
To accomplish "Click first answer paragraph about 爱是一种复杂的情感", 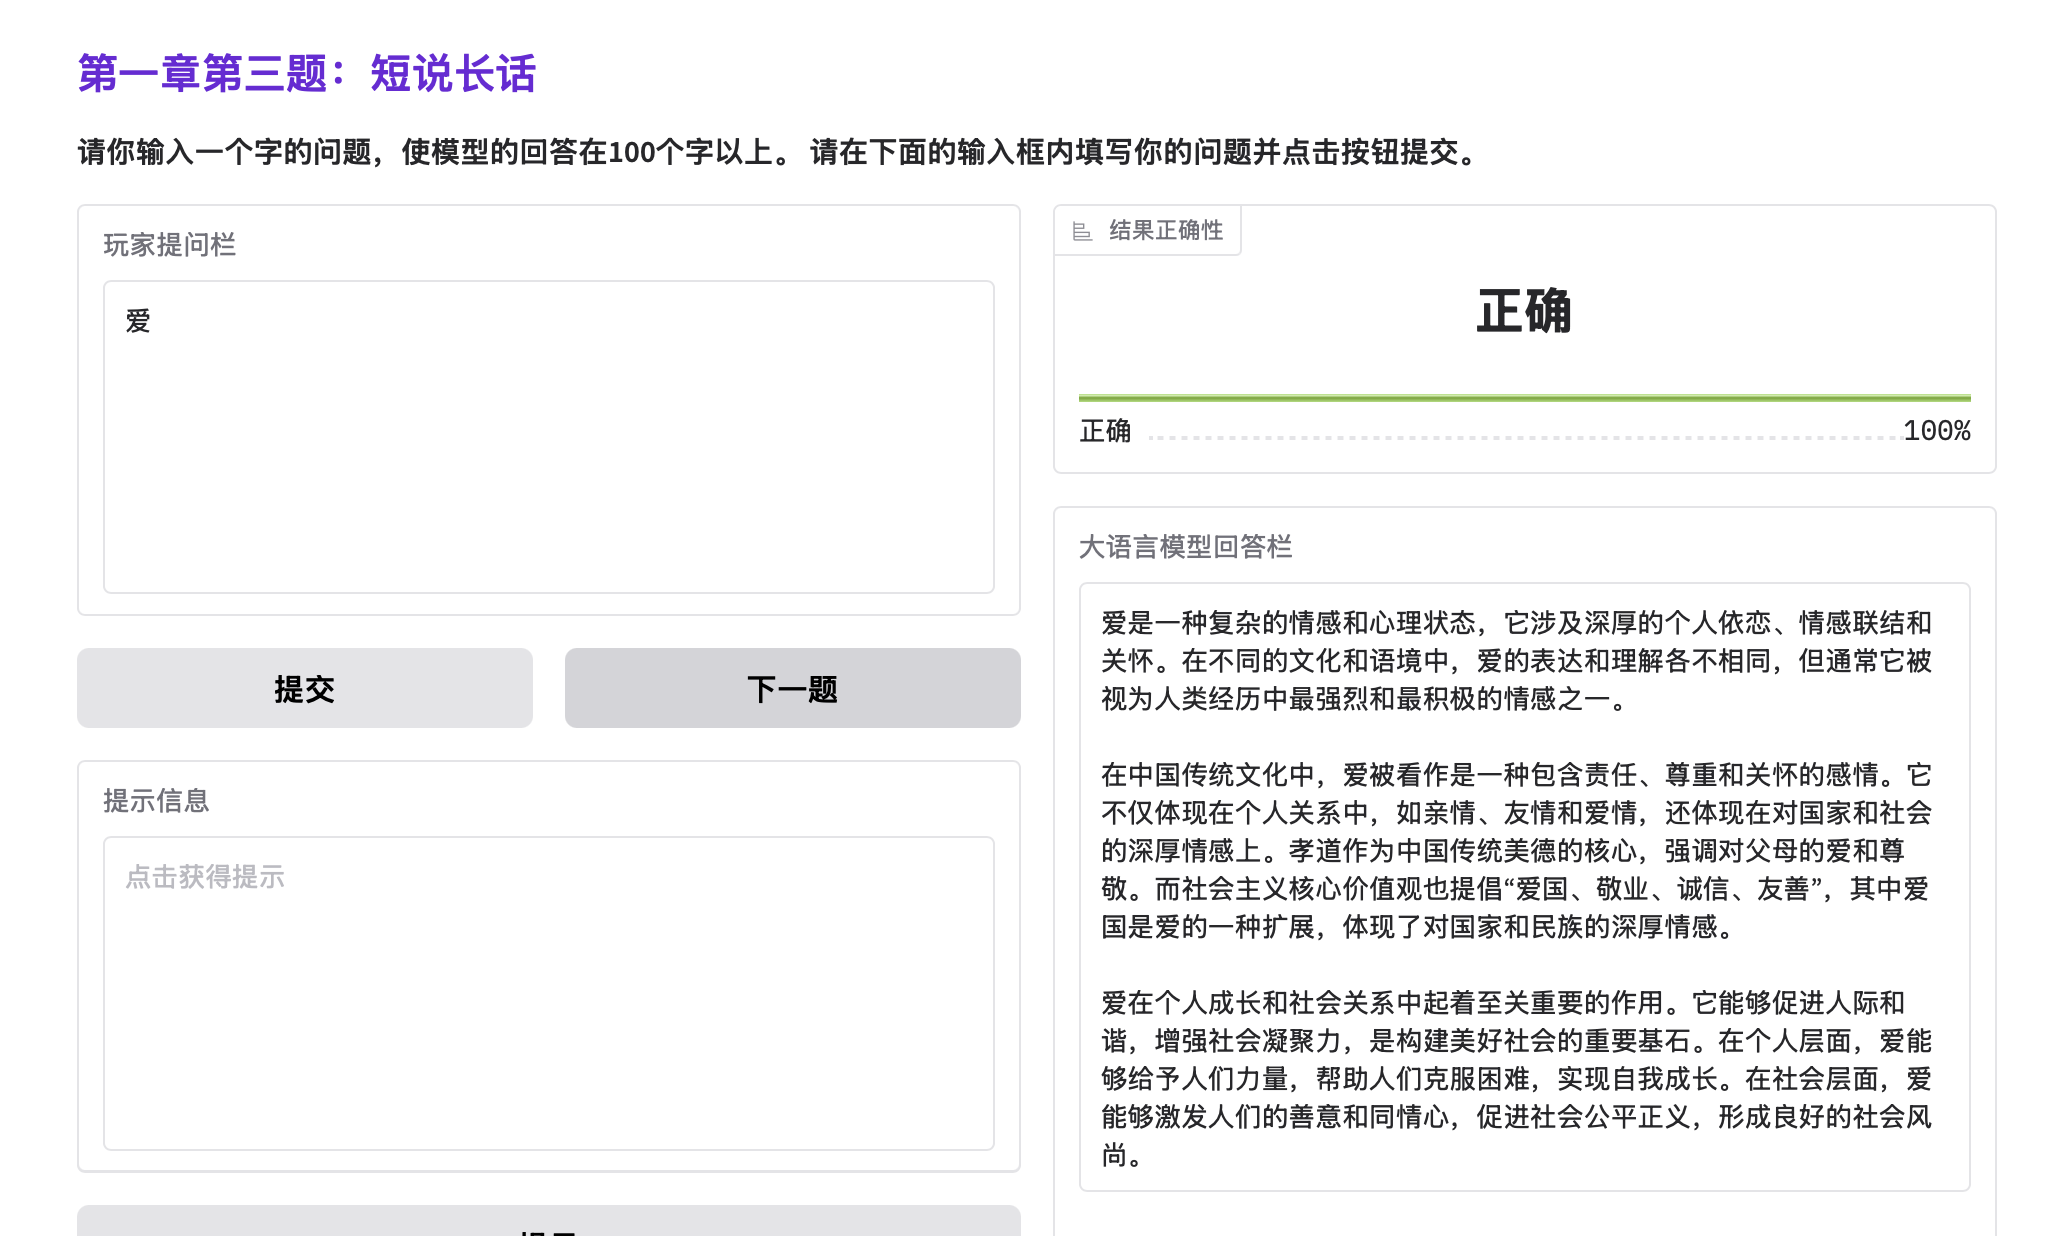I will pyautogui.click(x=1516, y=661).
